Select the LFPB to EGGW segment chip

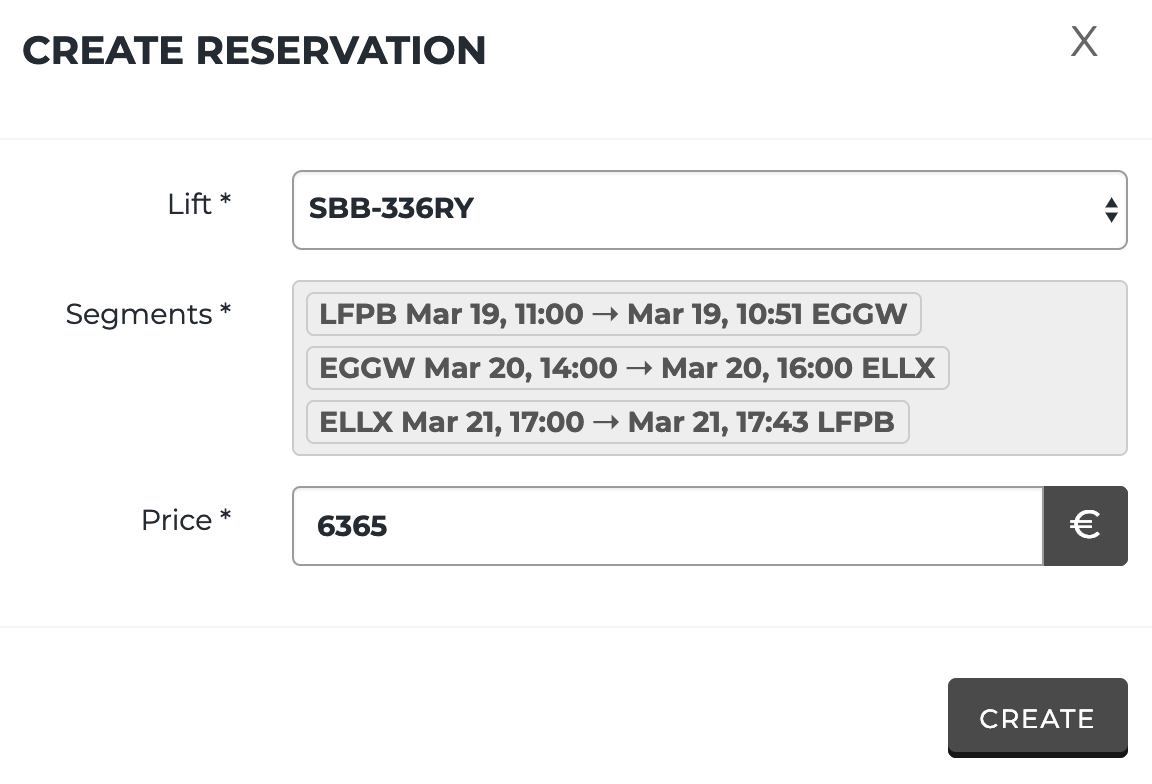(x=613, y=314)
